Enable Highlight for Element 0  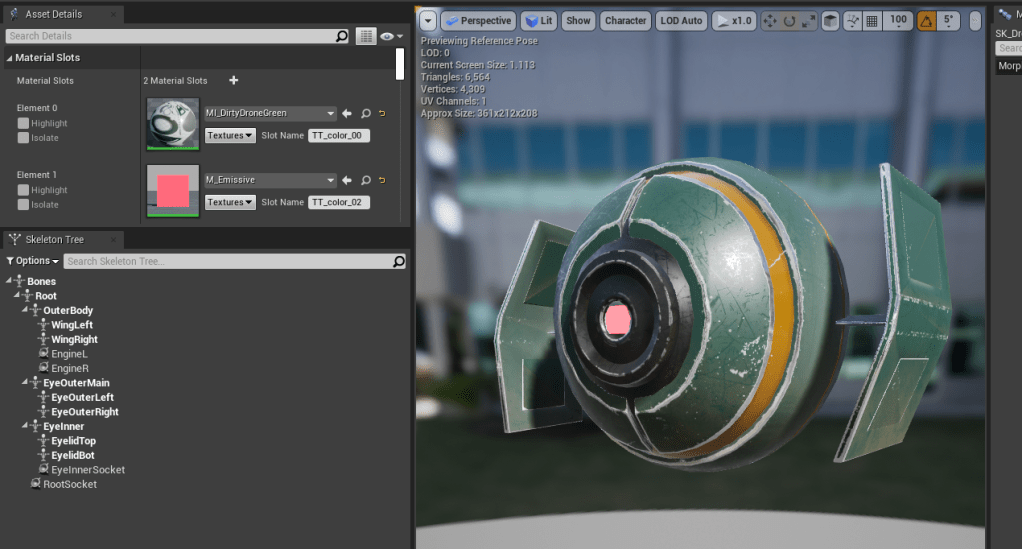[x=23, y=124]
